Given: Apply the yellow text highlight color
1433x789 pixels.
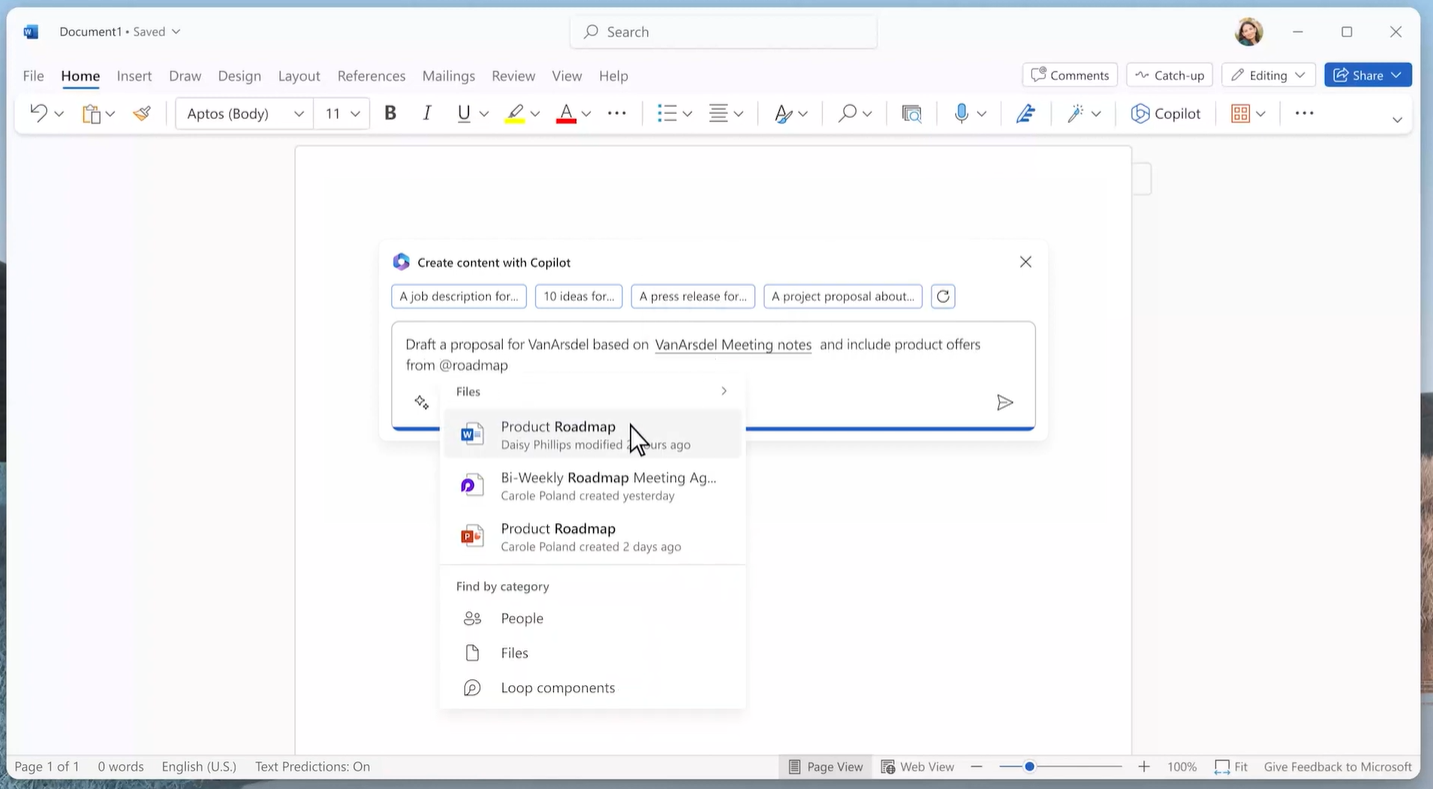Looking at the screenshot, I should [514, 114].
